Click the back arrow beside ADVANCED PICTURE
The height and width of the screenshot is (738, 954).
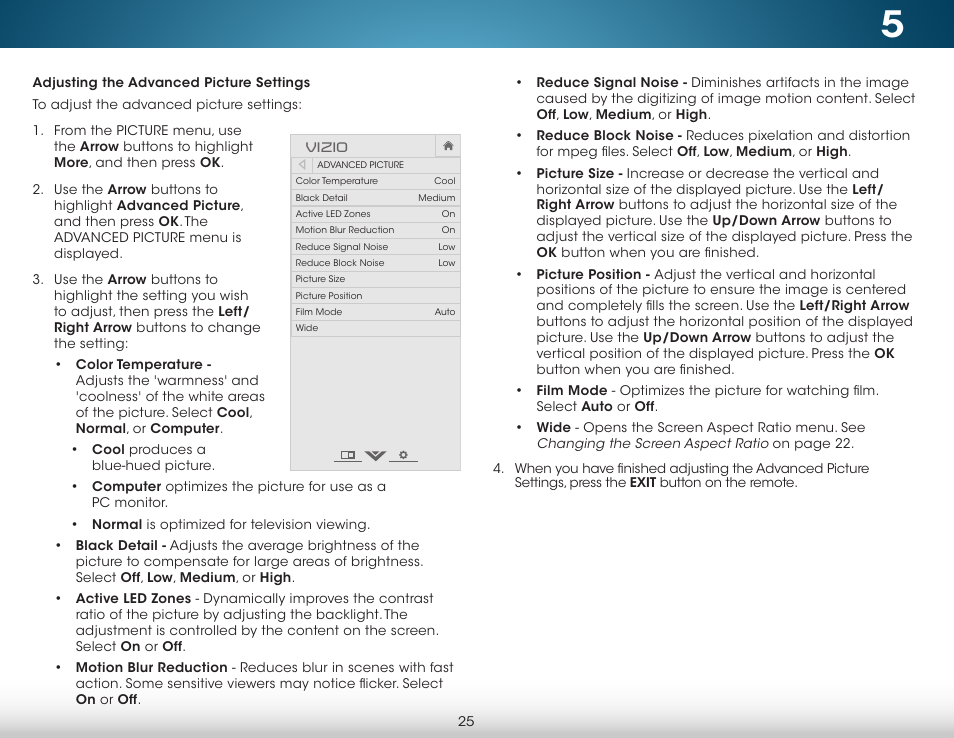[302, 164]
